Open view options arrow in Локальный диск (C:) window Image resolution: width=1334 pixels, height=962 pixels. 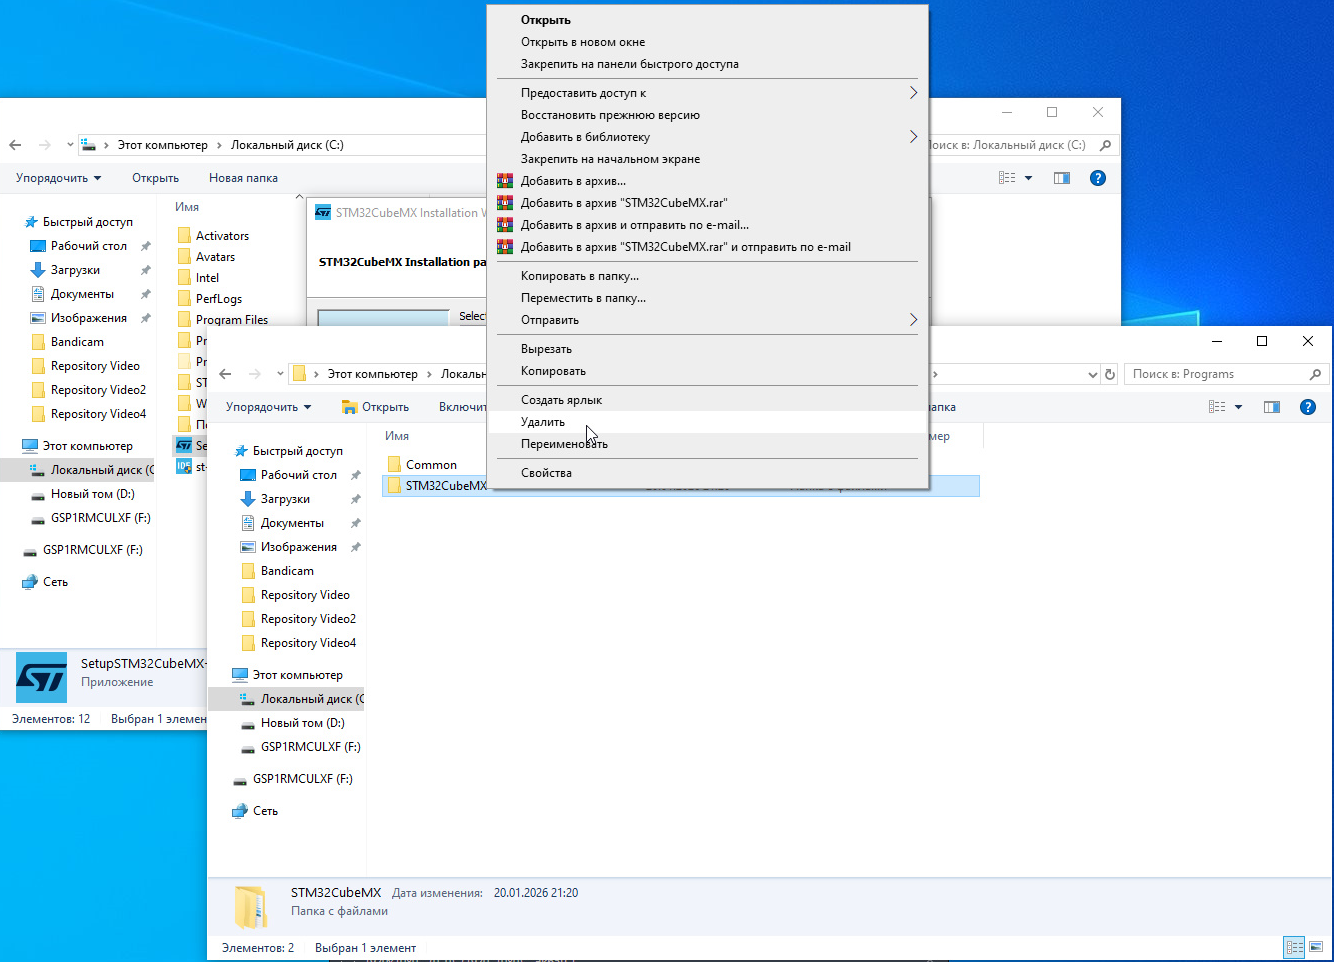pyautogui.click(x=1028, y=178)
